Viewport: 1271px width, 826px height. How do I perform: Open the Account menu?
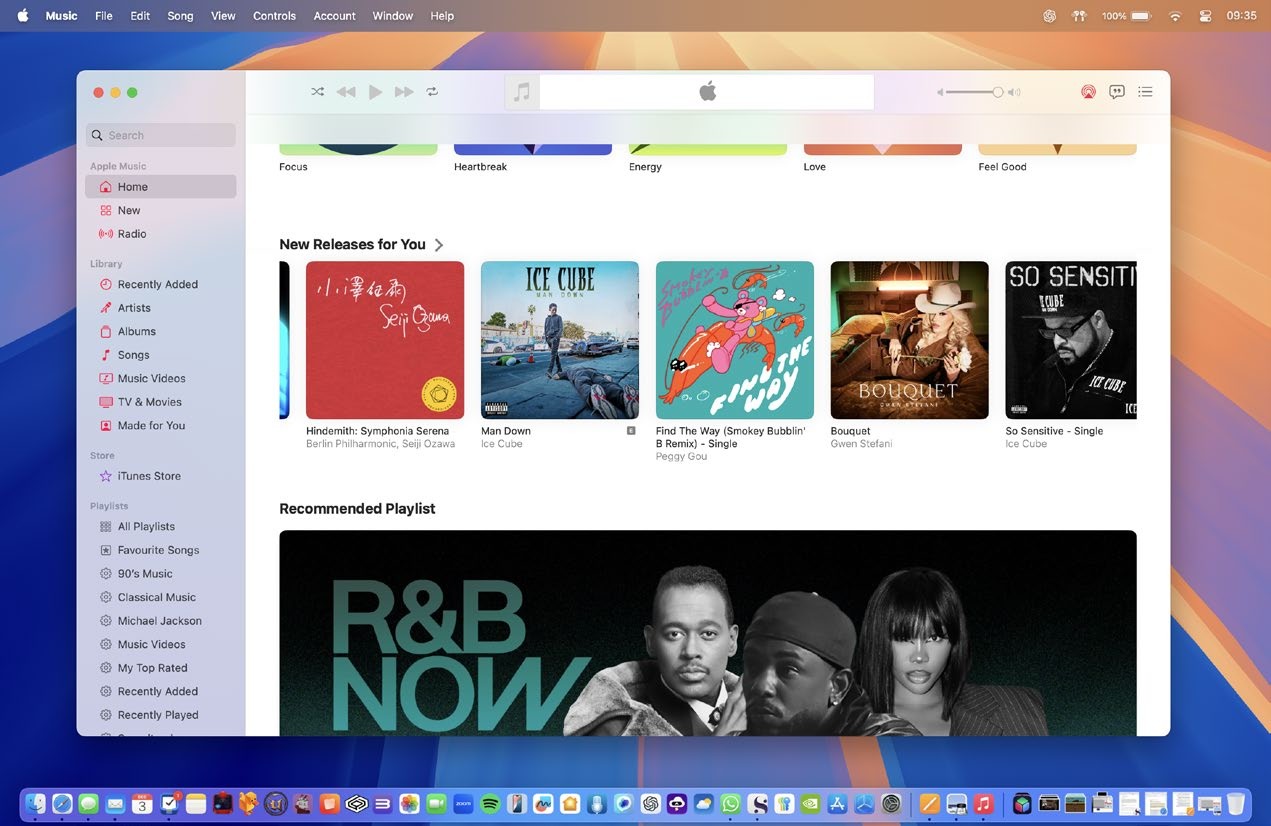click(x=334, y=16)
